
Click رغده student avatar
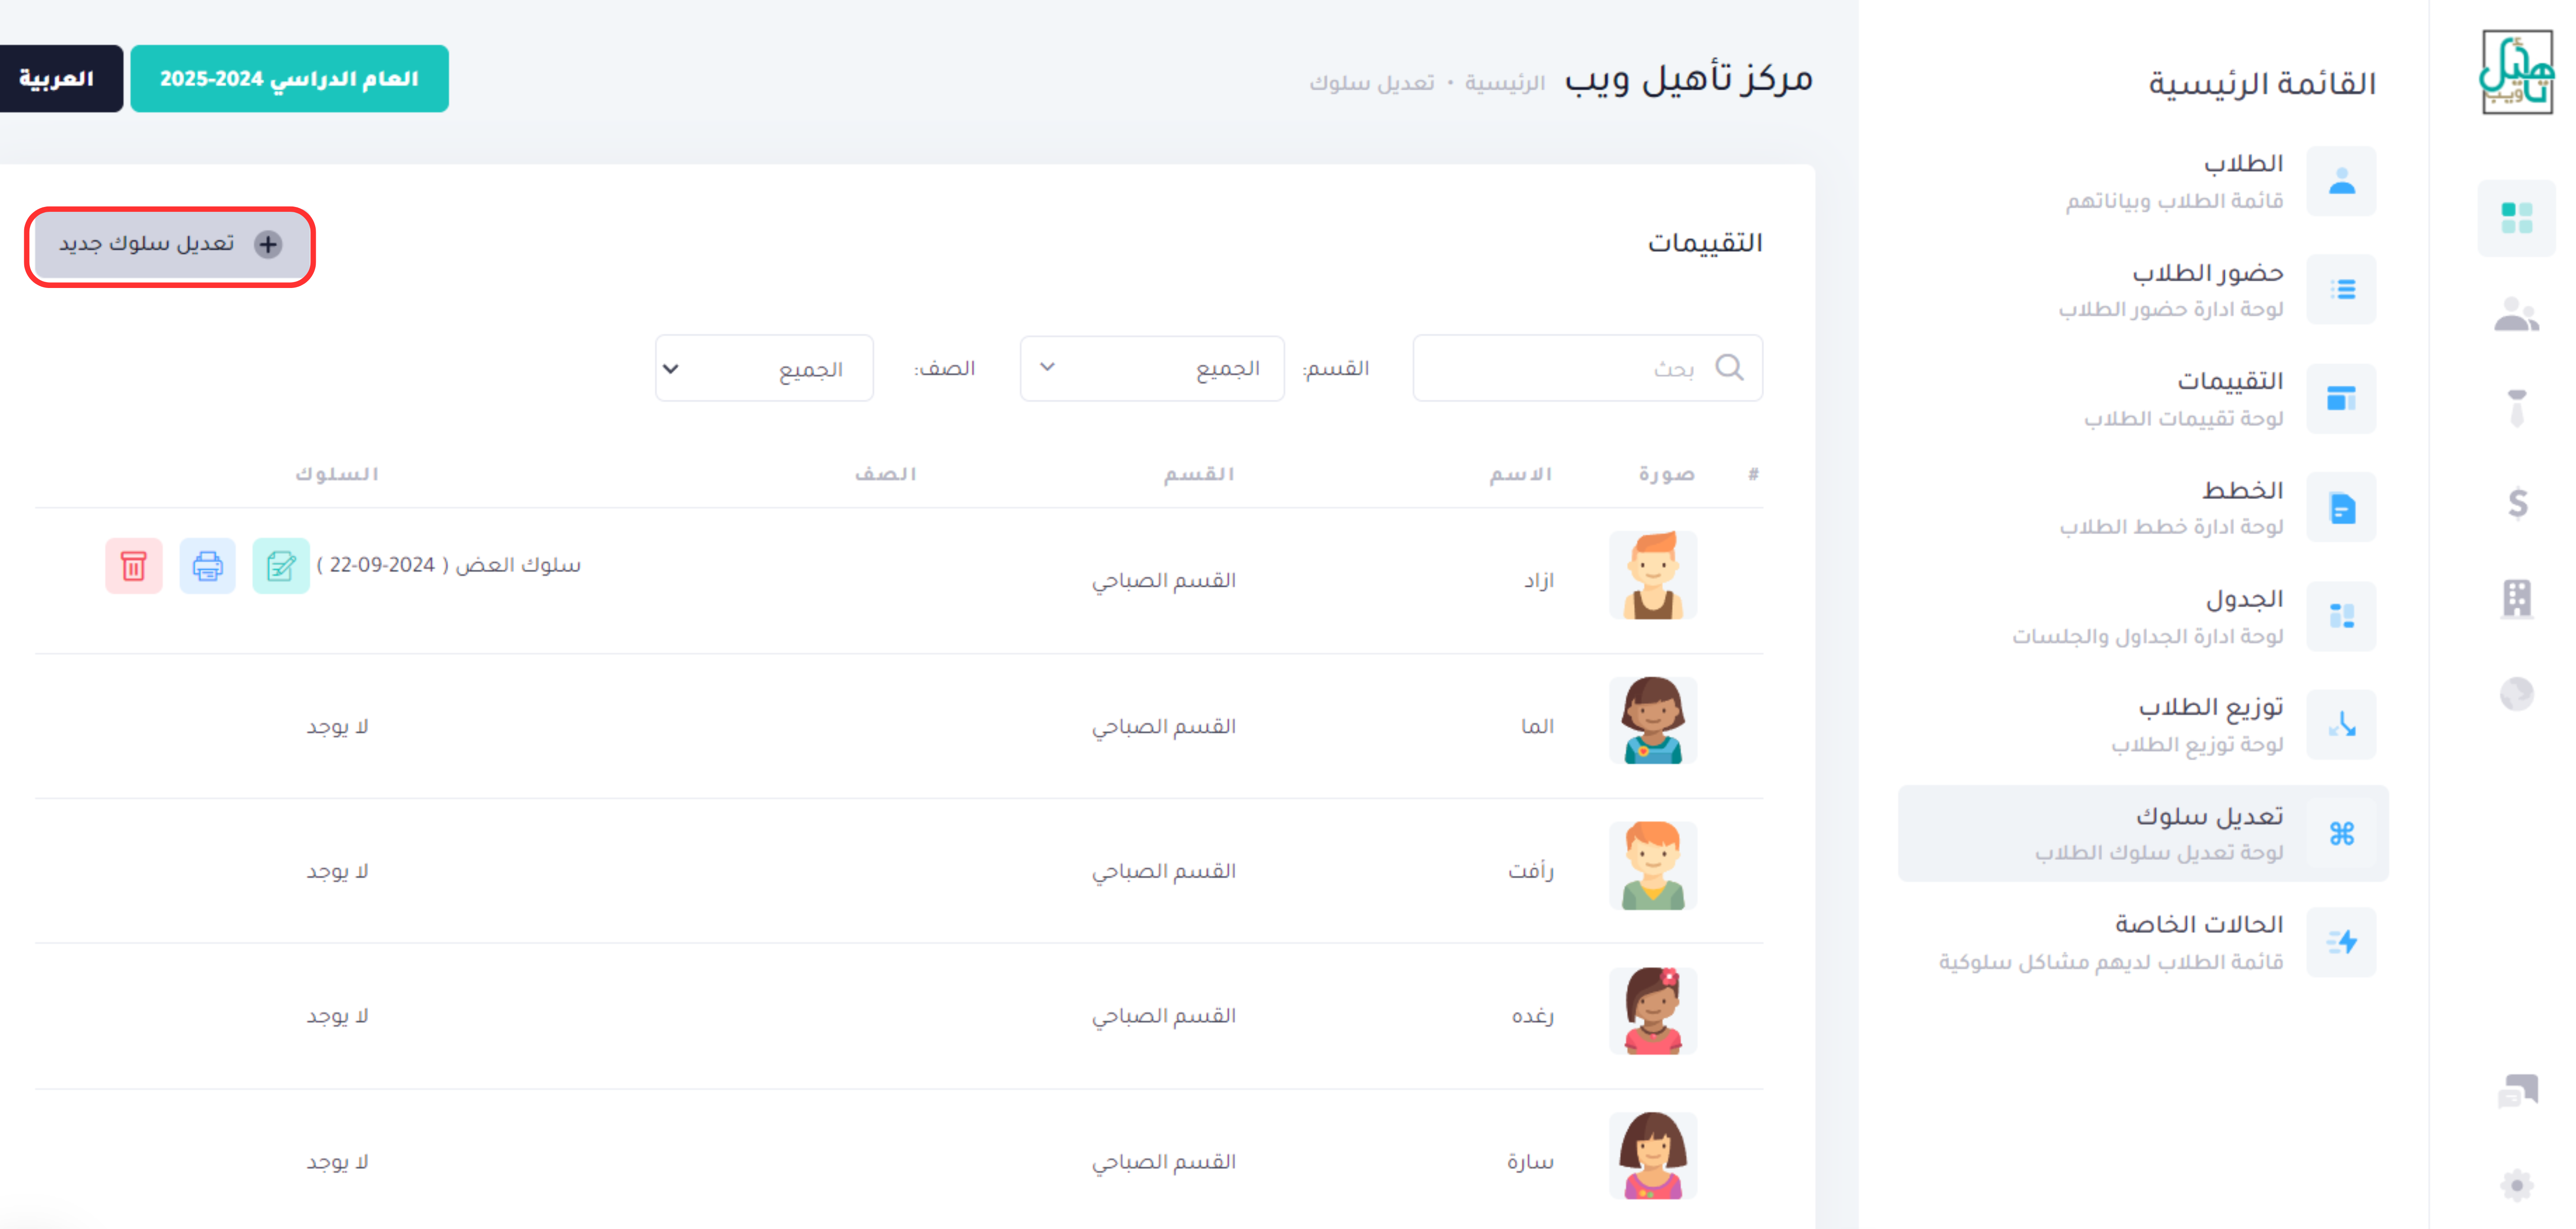tap(1652, 1011)
